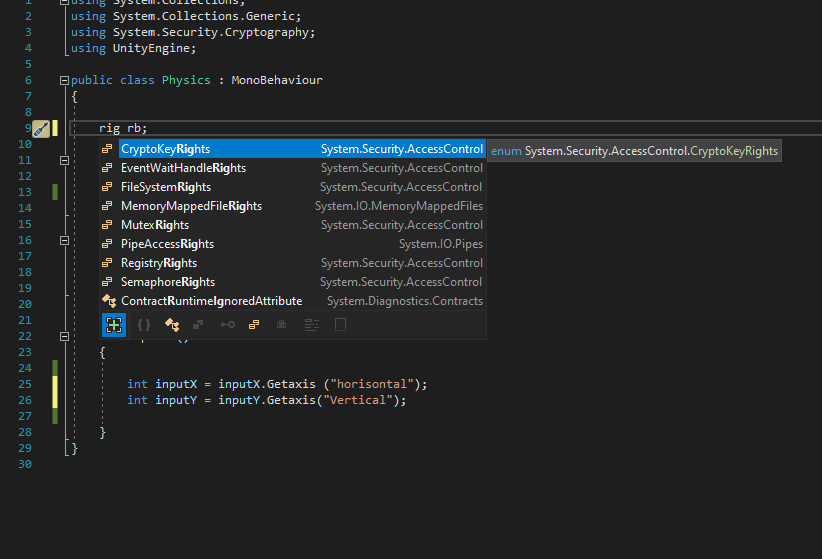Toggle the Namespaces filter (braces icon)
822x559 pixels.
click(x=144, y=325)
